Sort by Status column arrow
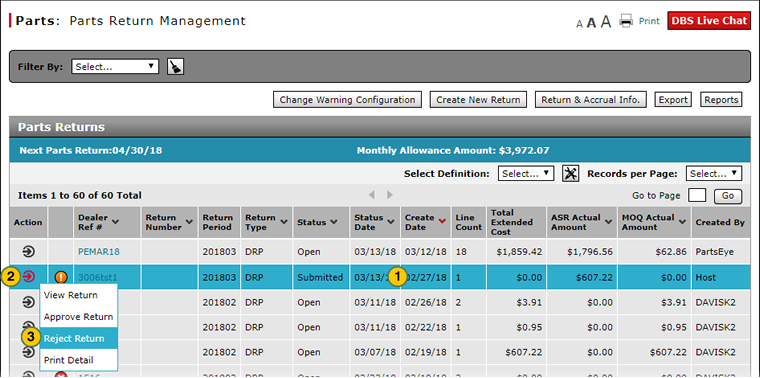The image size is (760, 378). click(334, 222)
